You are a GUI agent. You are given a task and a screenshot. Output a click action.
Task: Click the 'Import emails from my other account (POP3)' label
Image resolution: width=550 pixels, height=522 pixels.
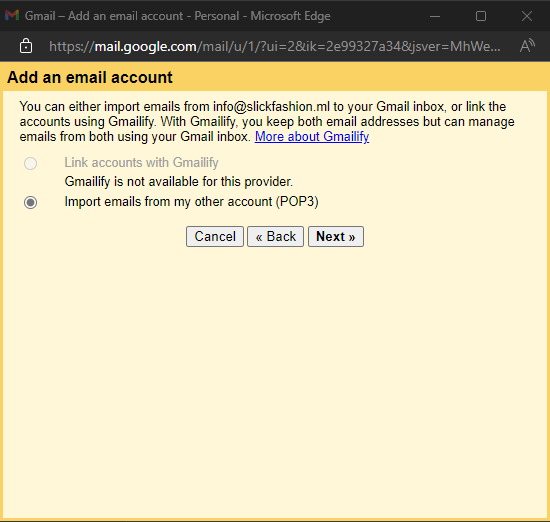tap(192, 202)
